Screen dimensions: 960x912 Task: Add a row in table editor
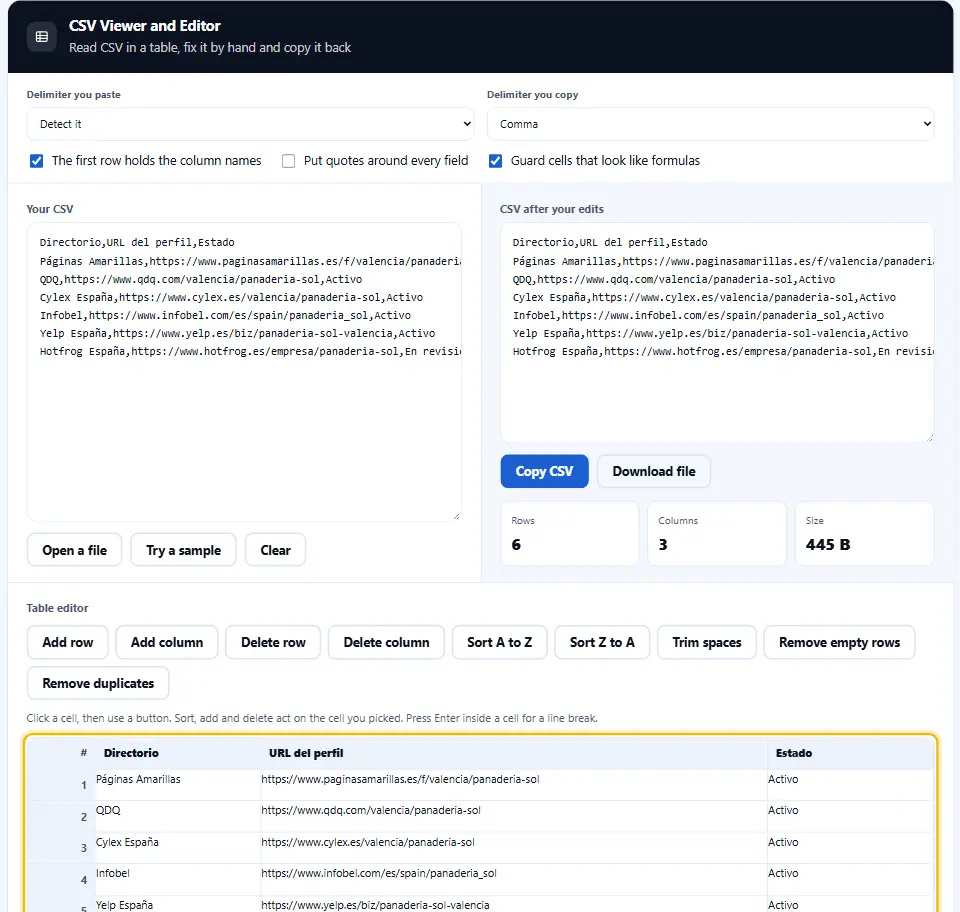pos(68,643)
